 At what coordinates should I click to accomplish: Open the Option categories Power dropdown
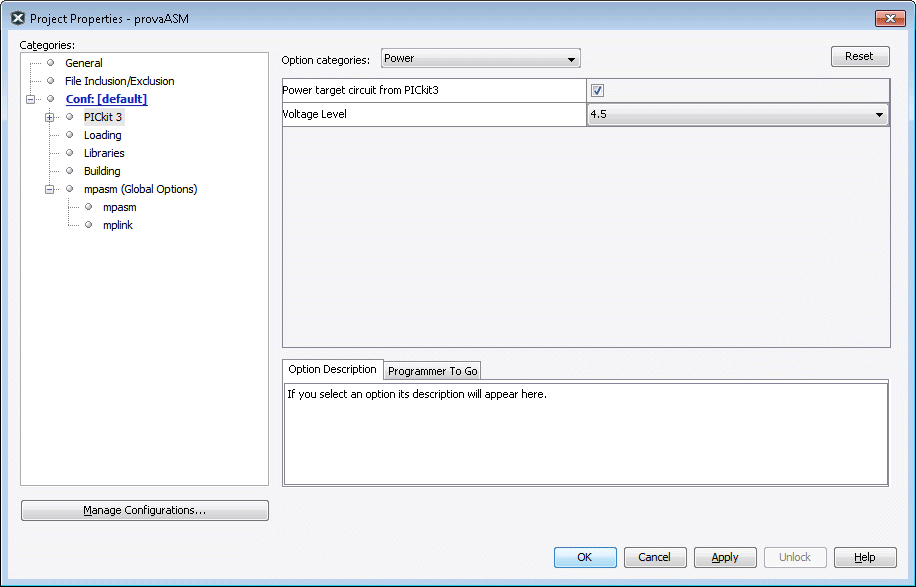pos(480,59)
